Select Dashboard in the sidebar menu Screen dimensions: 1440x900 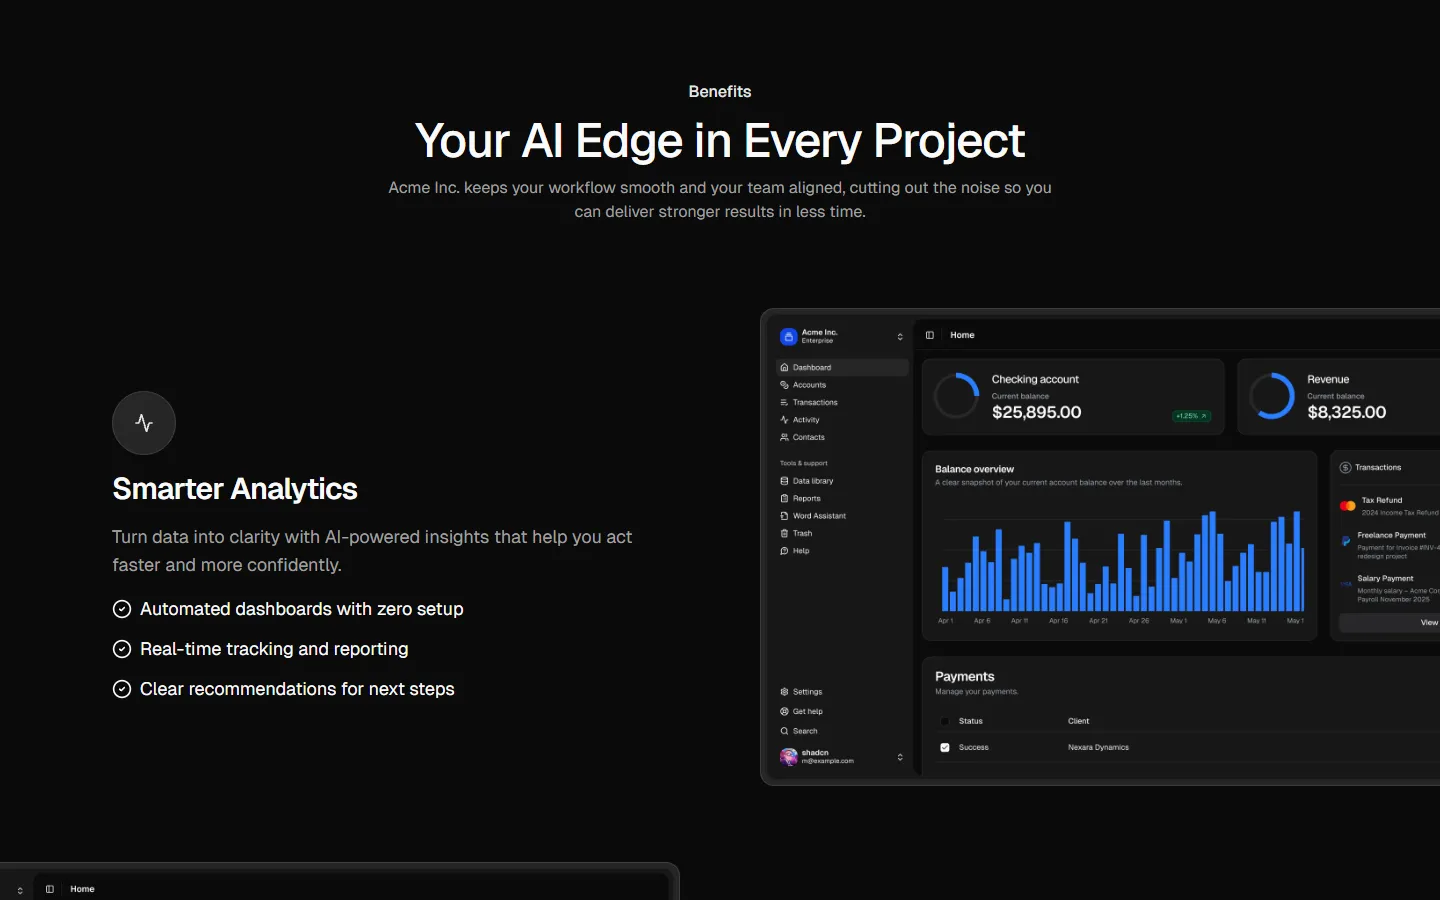point(812,368)
